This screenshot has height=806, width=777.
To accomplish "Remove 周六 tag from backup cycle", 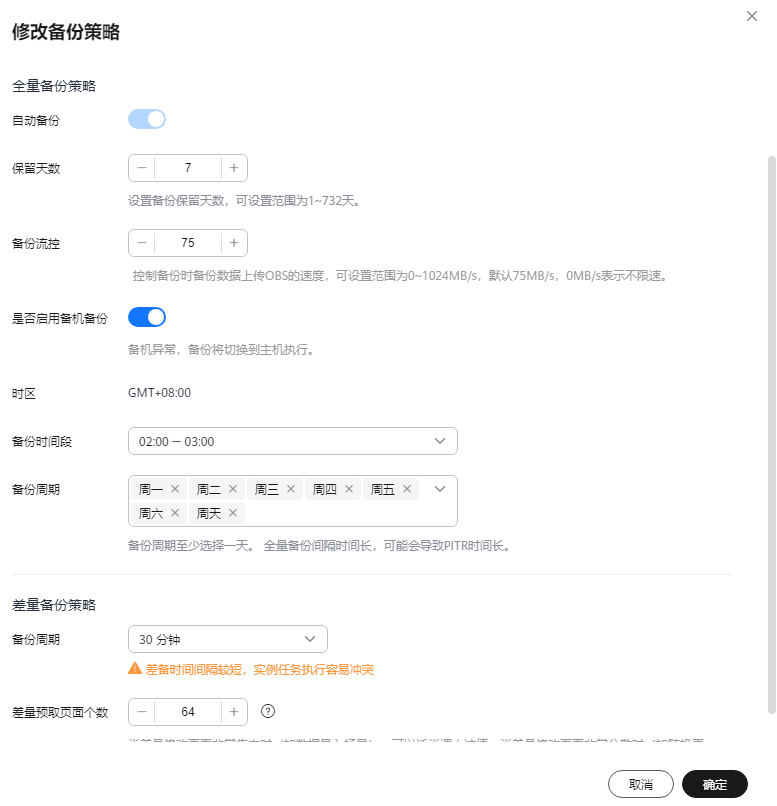I will 175,512.
